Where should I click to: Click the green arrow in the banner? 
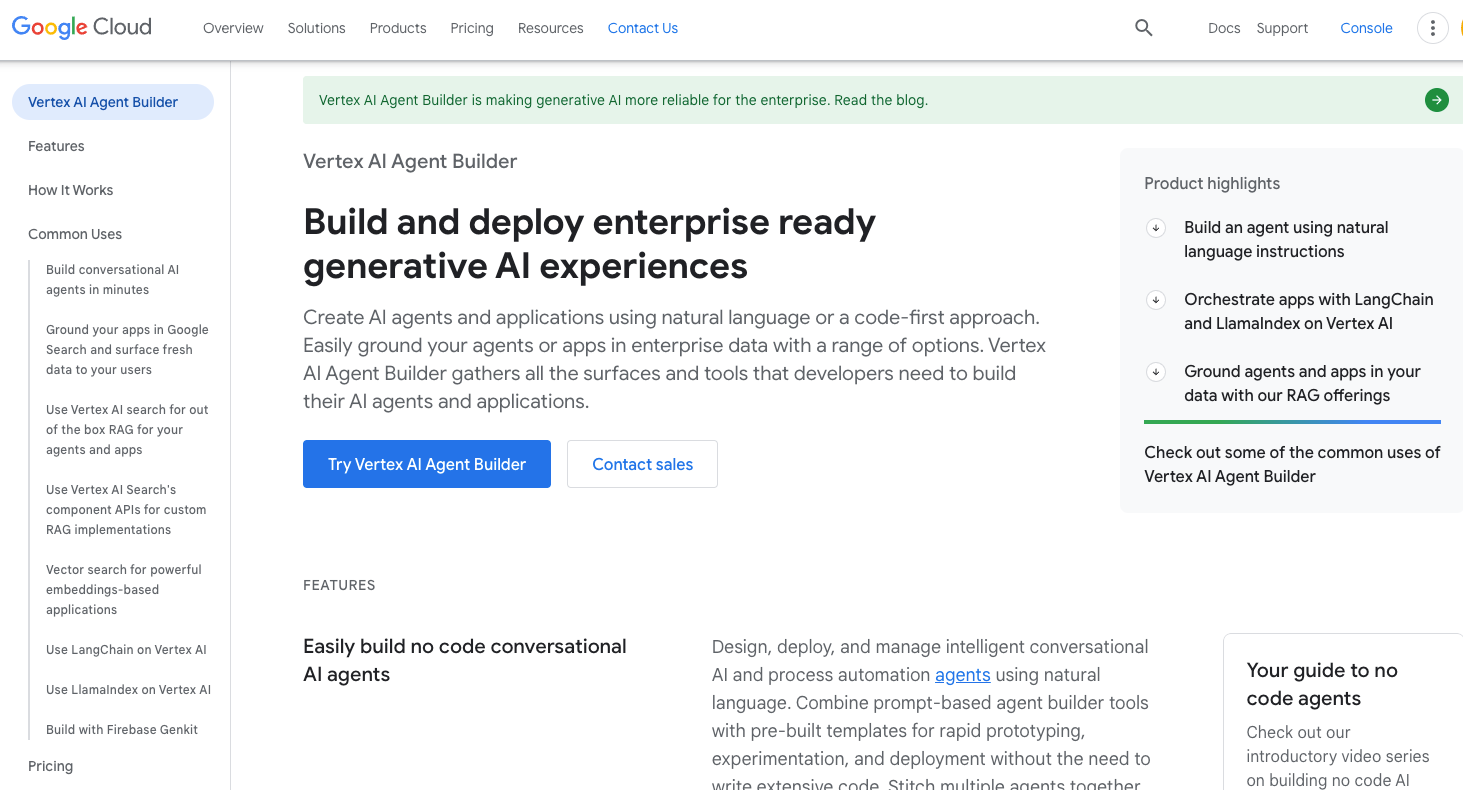pos(1436,100)
